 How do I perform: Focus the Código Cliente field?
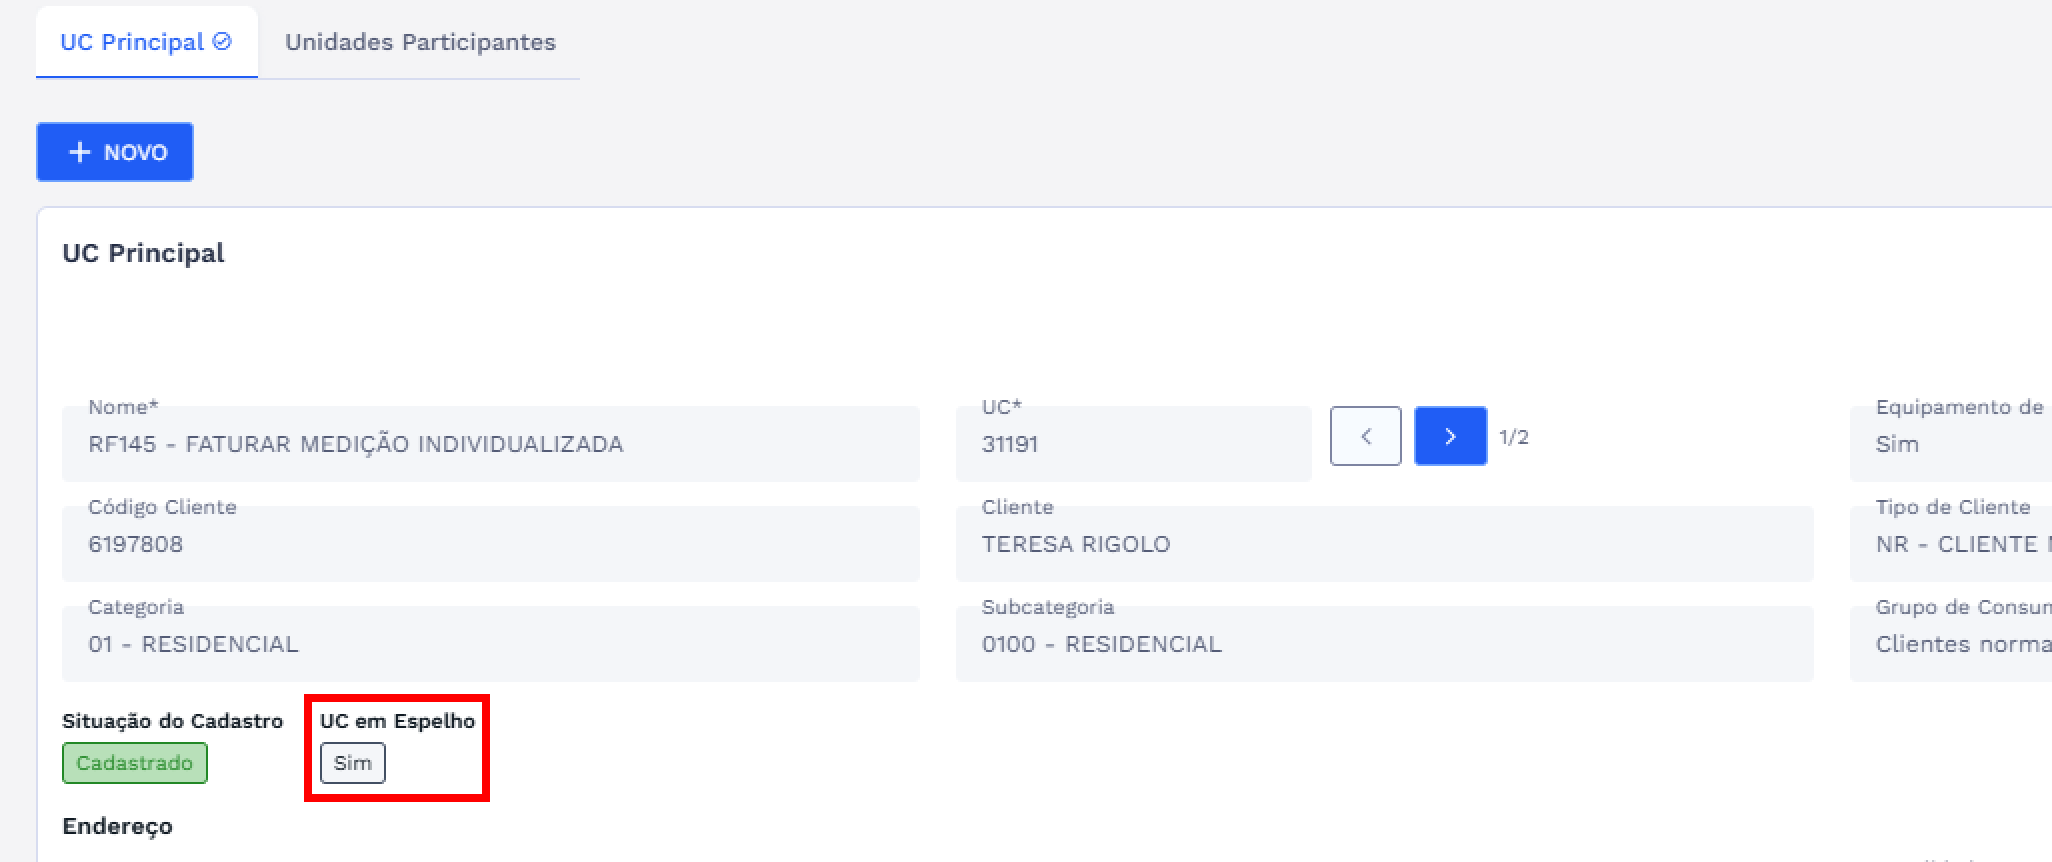click(490, 544)
